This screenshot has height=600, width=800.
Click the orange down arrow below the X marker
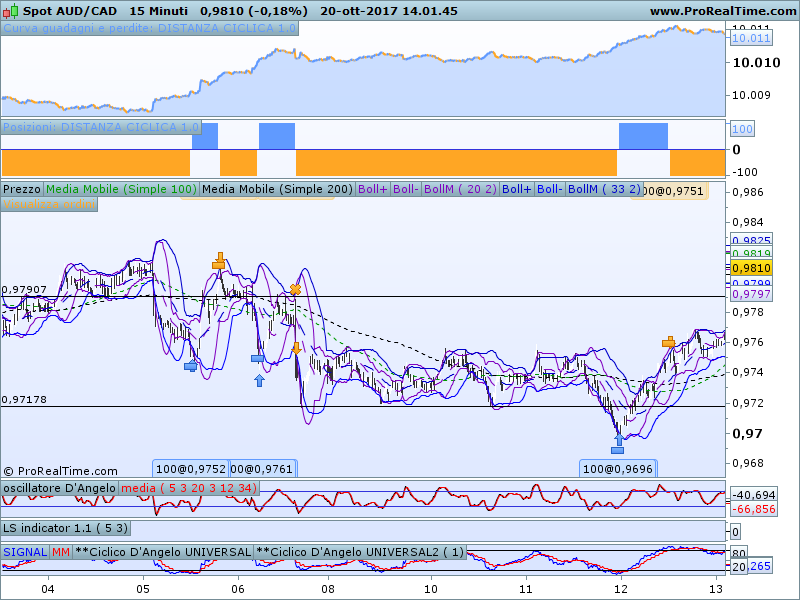296,348
